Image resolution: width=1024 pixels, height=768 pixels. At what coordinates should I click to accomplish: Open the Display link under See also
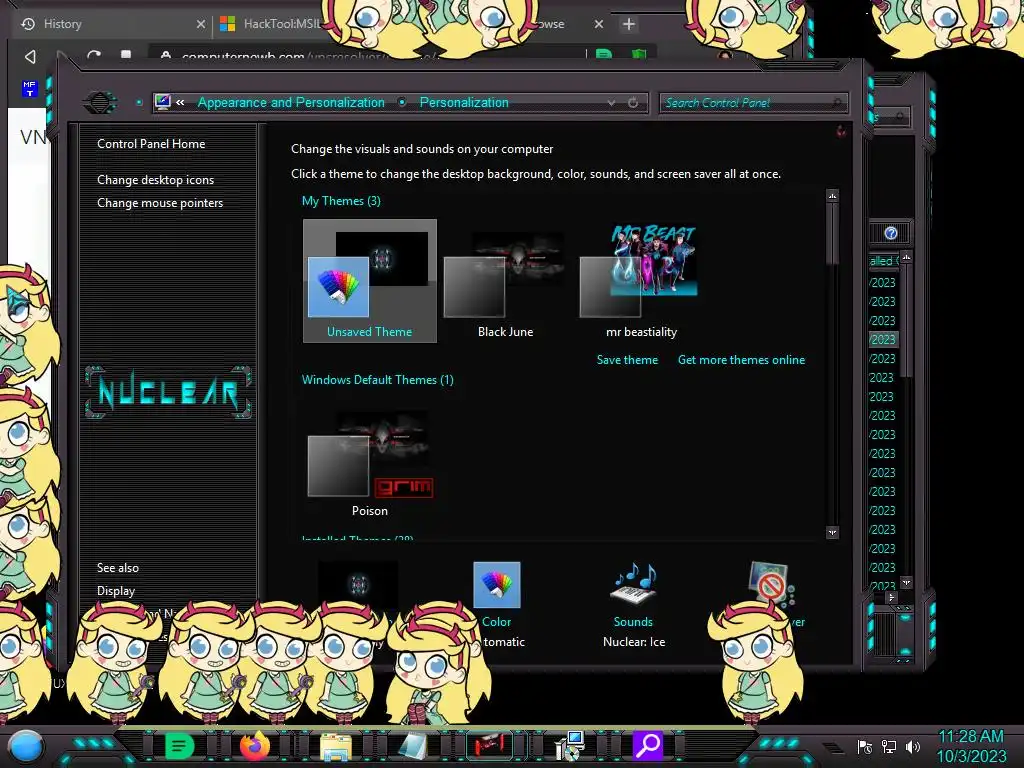[x=116, y=590]
